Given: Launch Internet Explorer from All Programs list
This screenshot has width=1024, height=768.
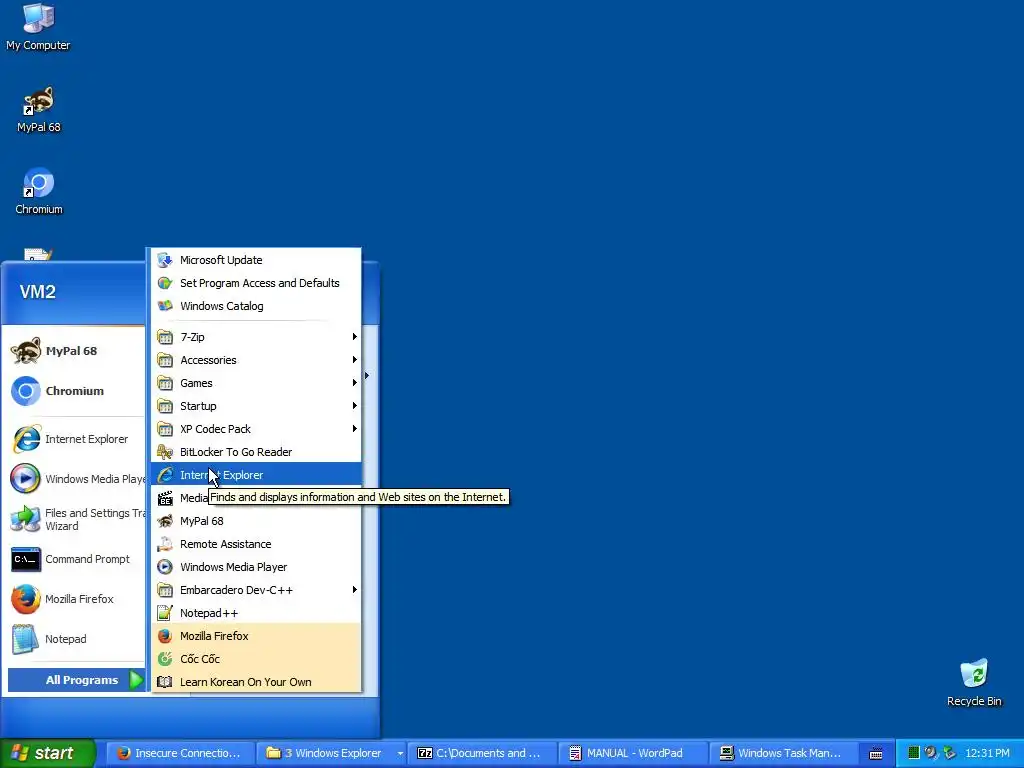Looking at the screenshot, I should 256,475.
